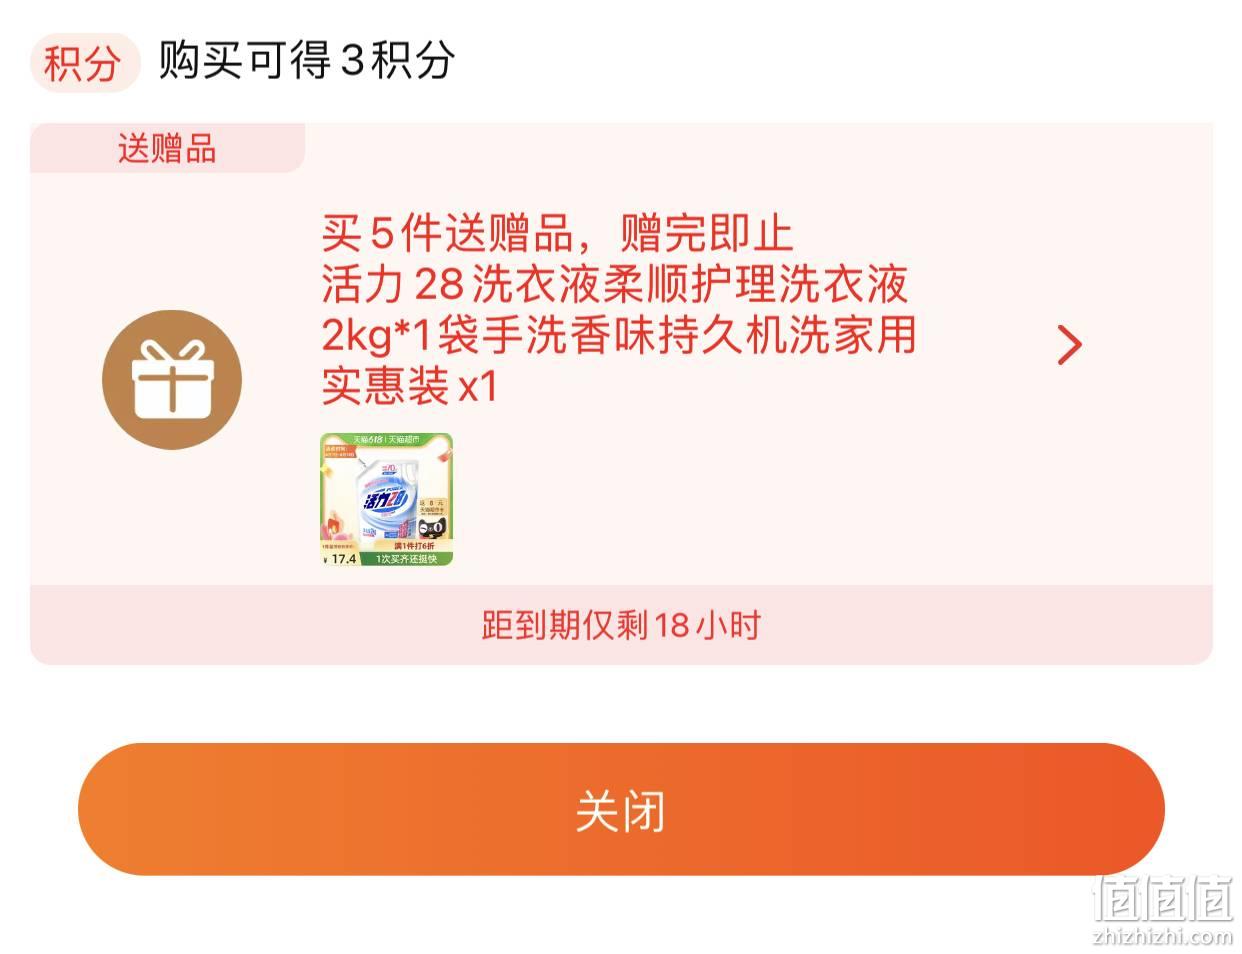
Task: Click the 送赠品 tab label
Action: click(167, 149)
